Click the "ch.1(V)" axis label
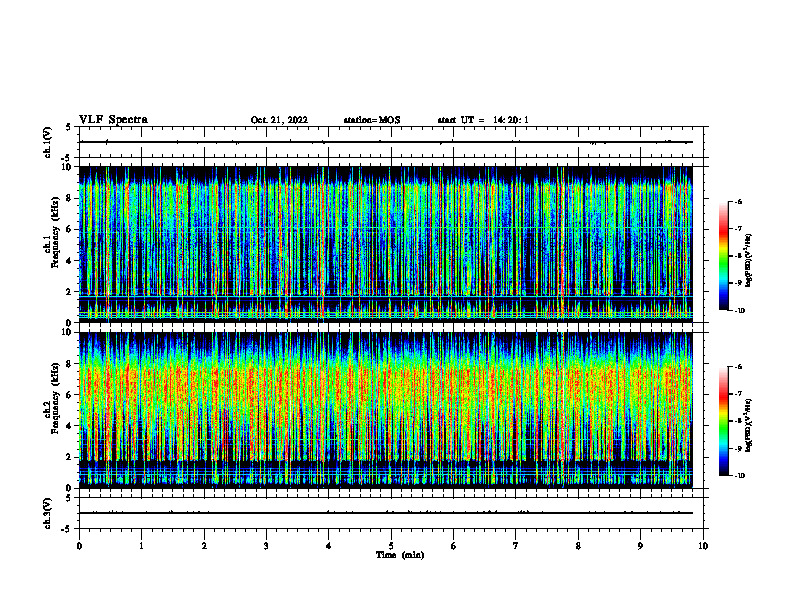The image size is (792, 612). pos(48,142)
